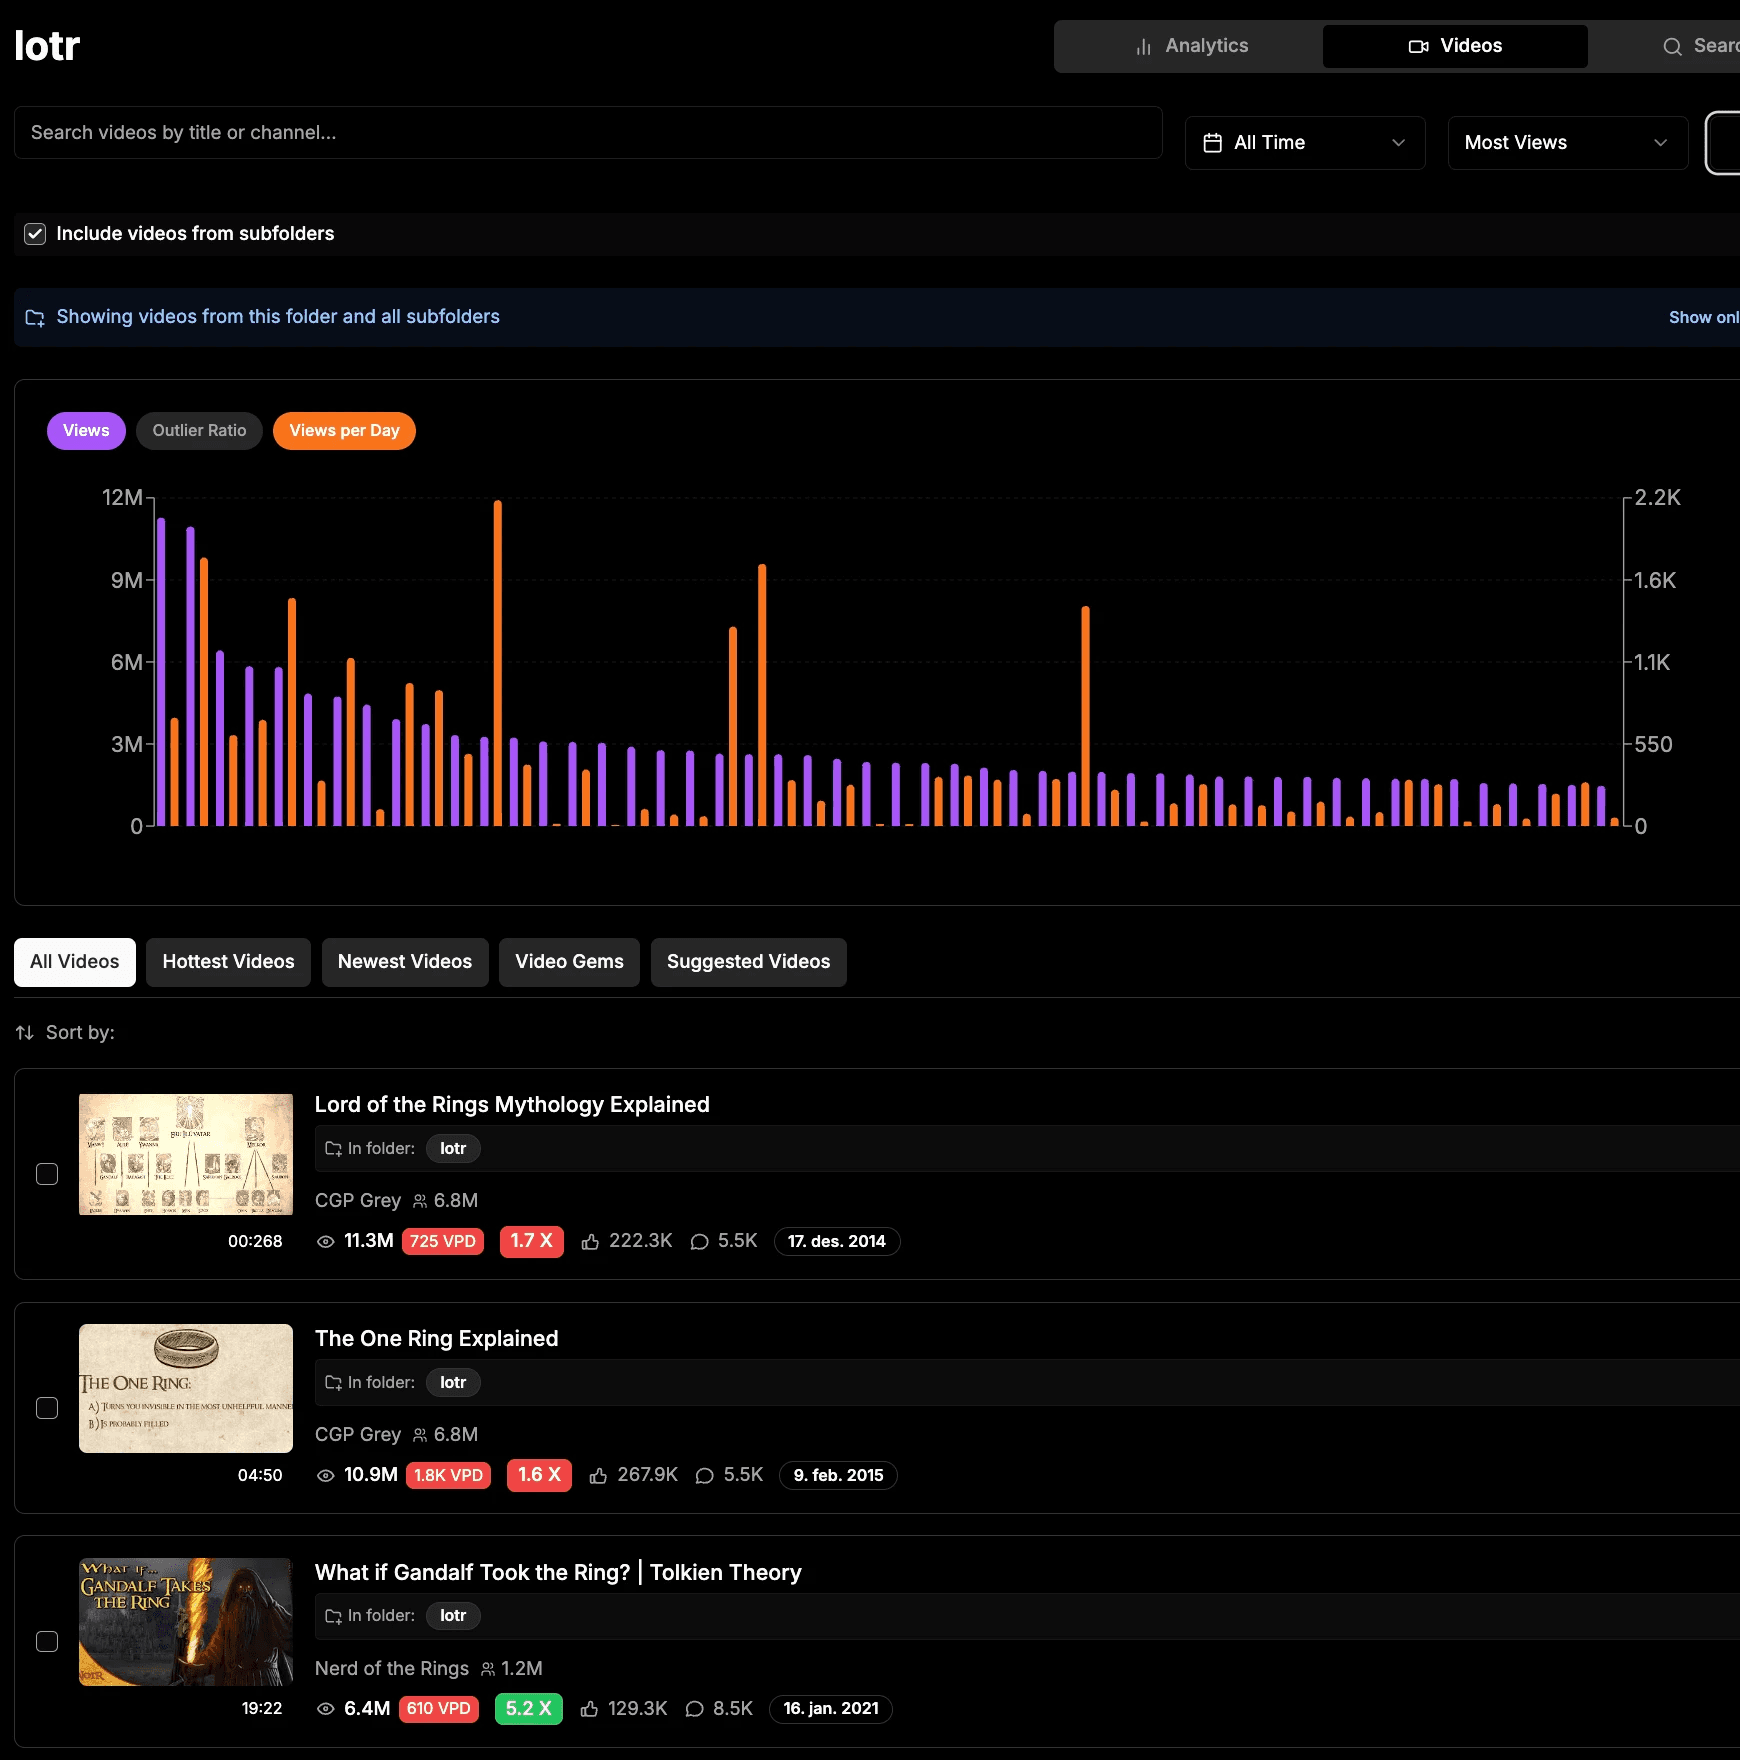Click the 04:50 duration label

[x=260, y=1476]
